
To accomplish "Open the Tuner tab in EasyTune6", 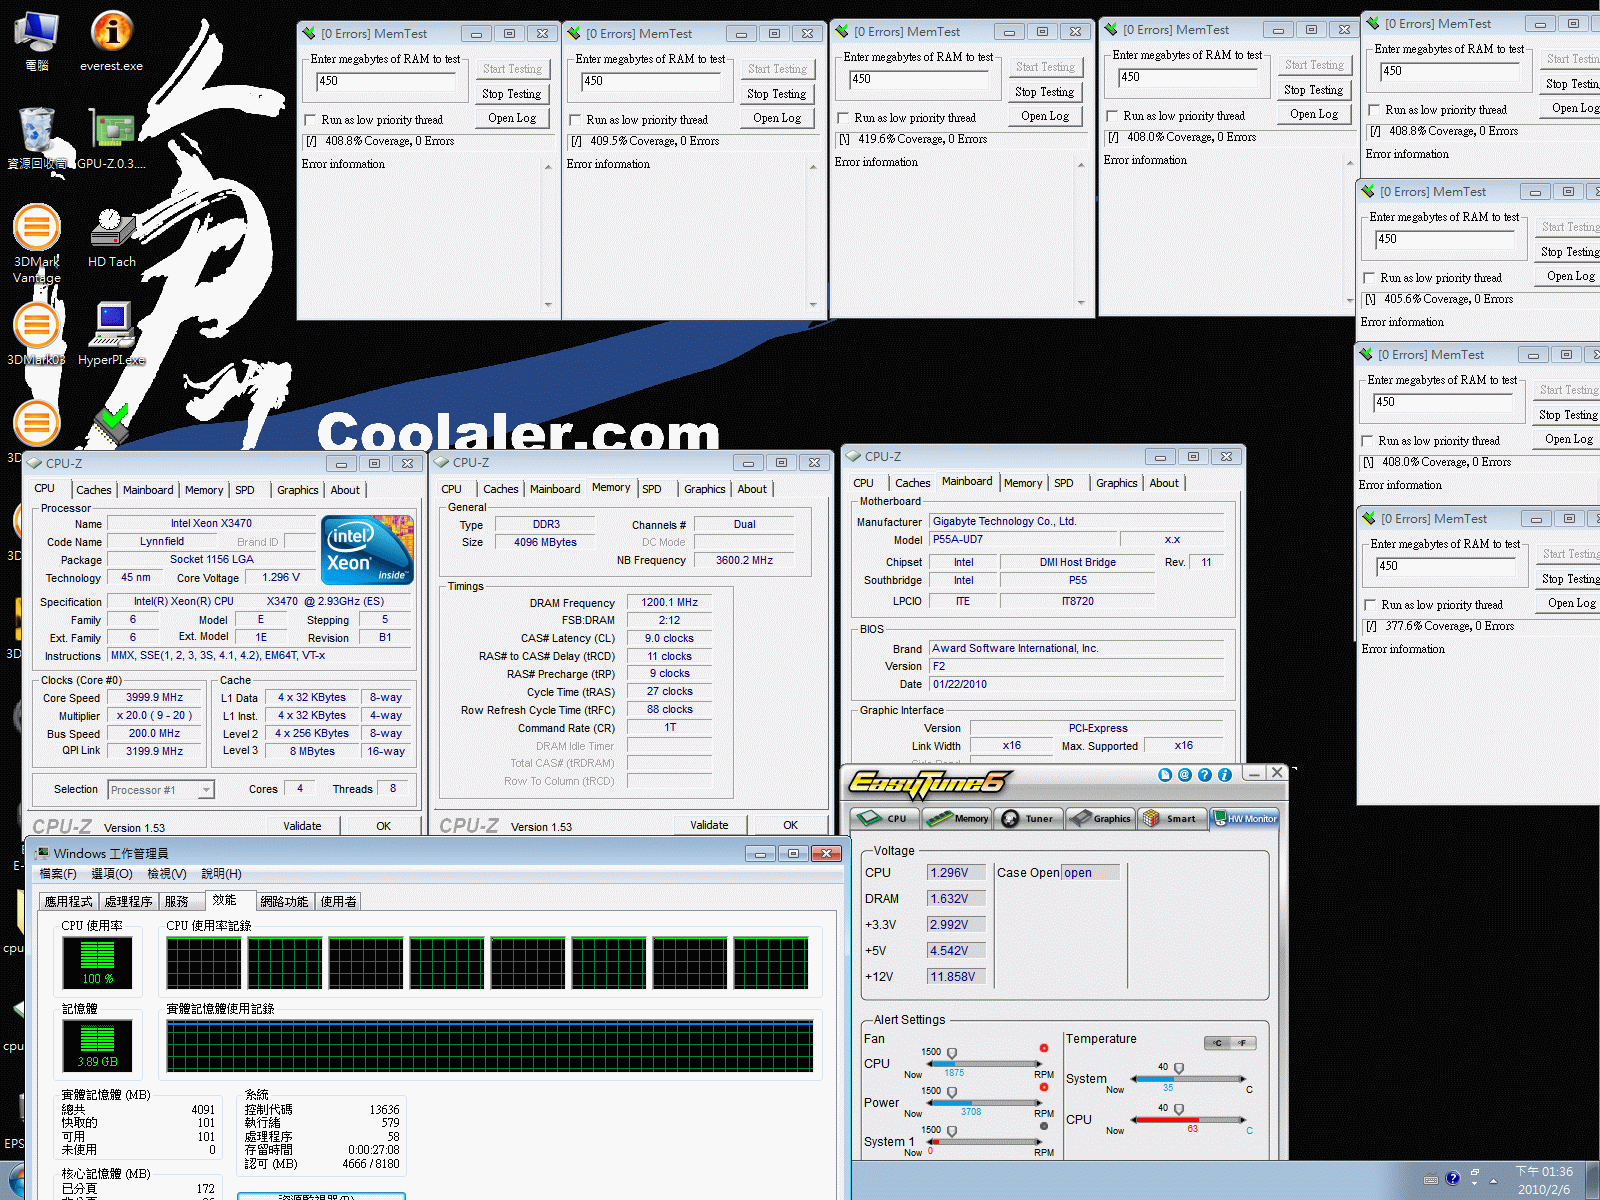I will pyautogui.click(x=1028, y=819).
